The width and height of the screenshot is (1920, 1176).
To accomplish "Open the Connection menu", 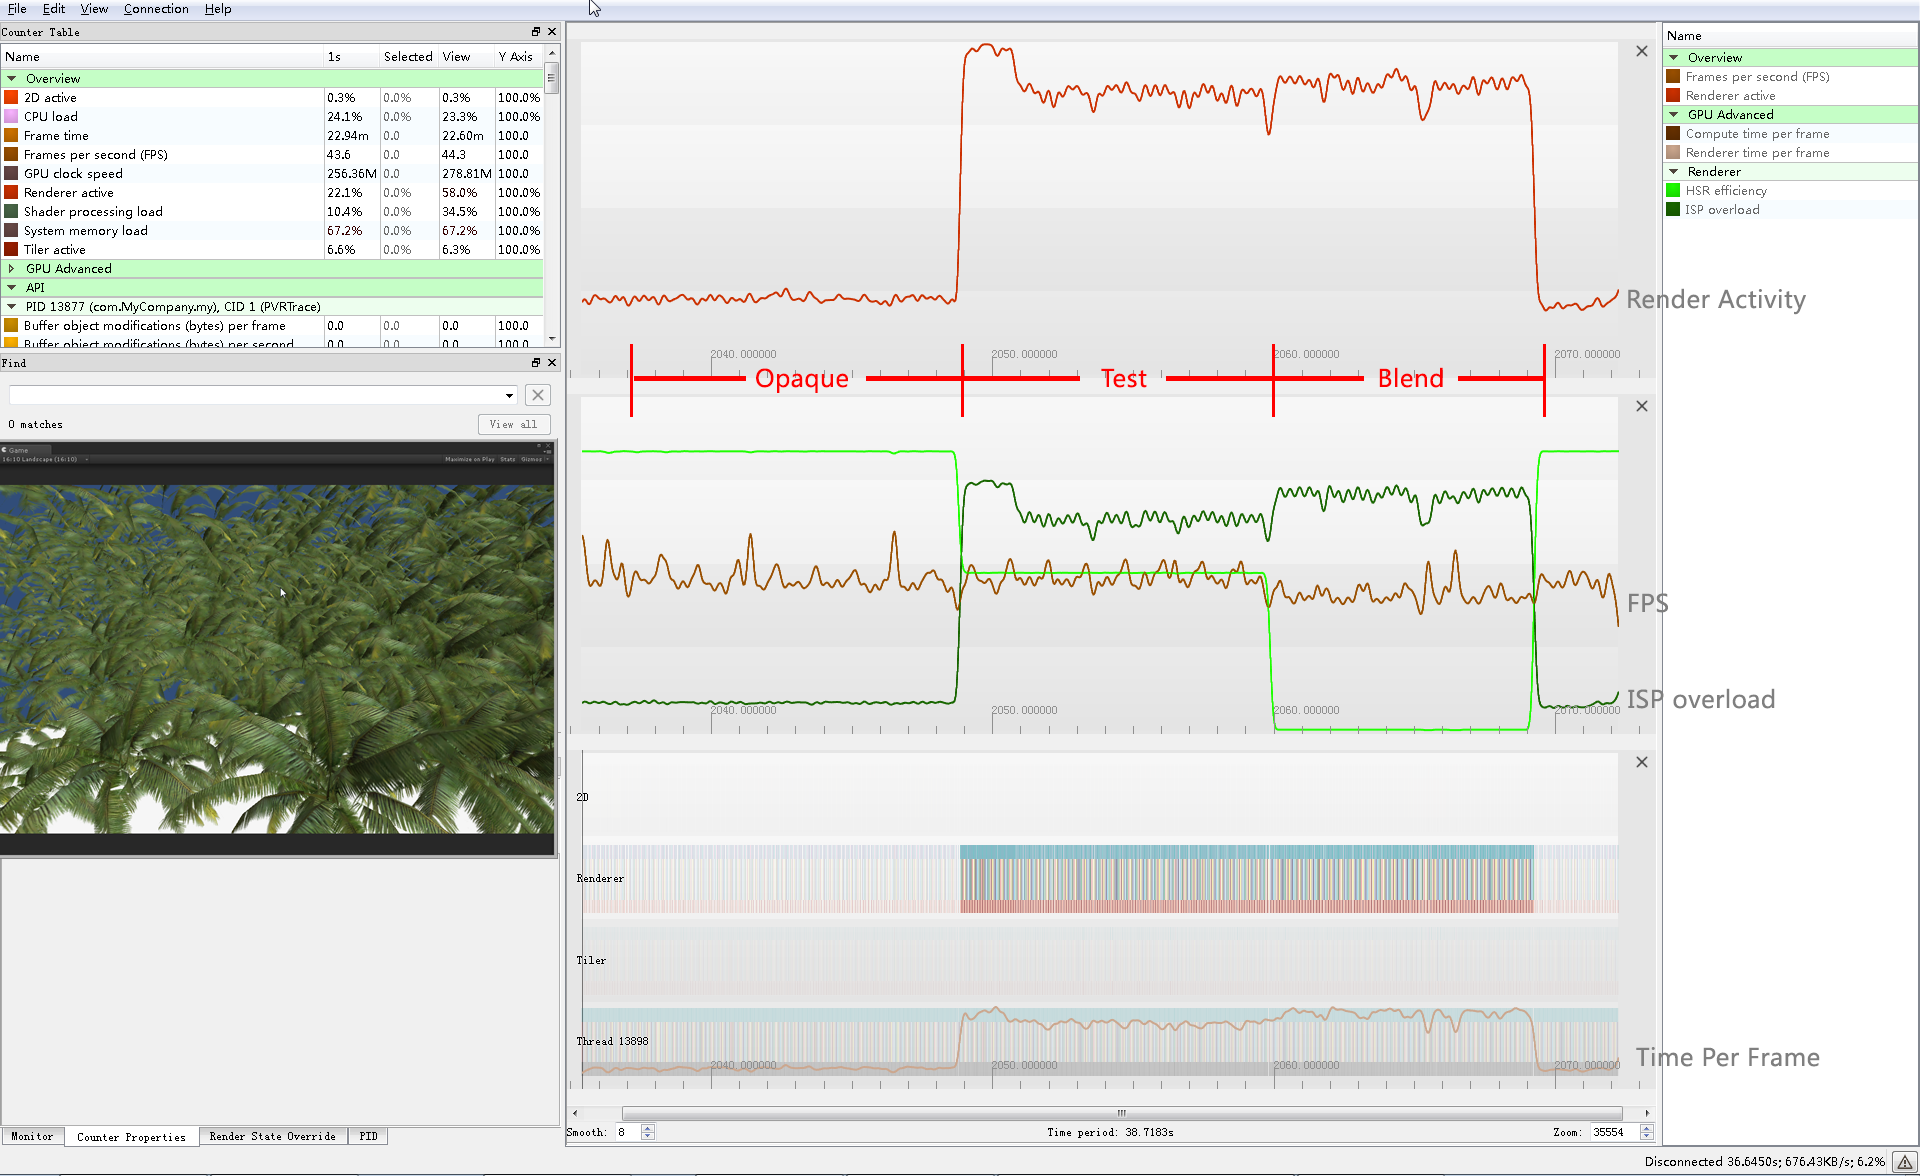I will 156,9.
